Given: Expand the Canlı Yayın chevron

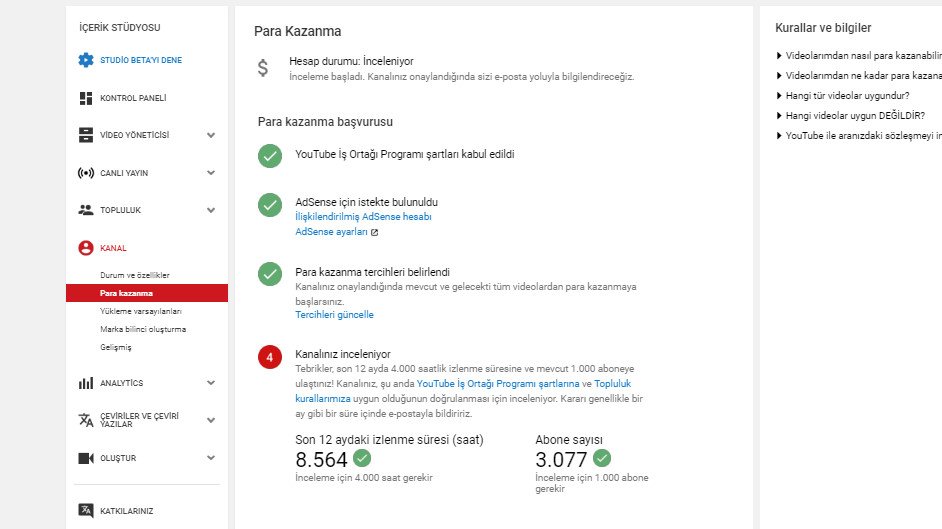Looking at the screenshot, I should (x=211, y=173).
